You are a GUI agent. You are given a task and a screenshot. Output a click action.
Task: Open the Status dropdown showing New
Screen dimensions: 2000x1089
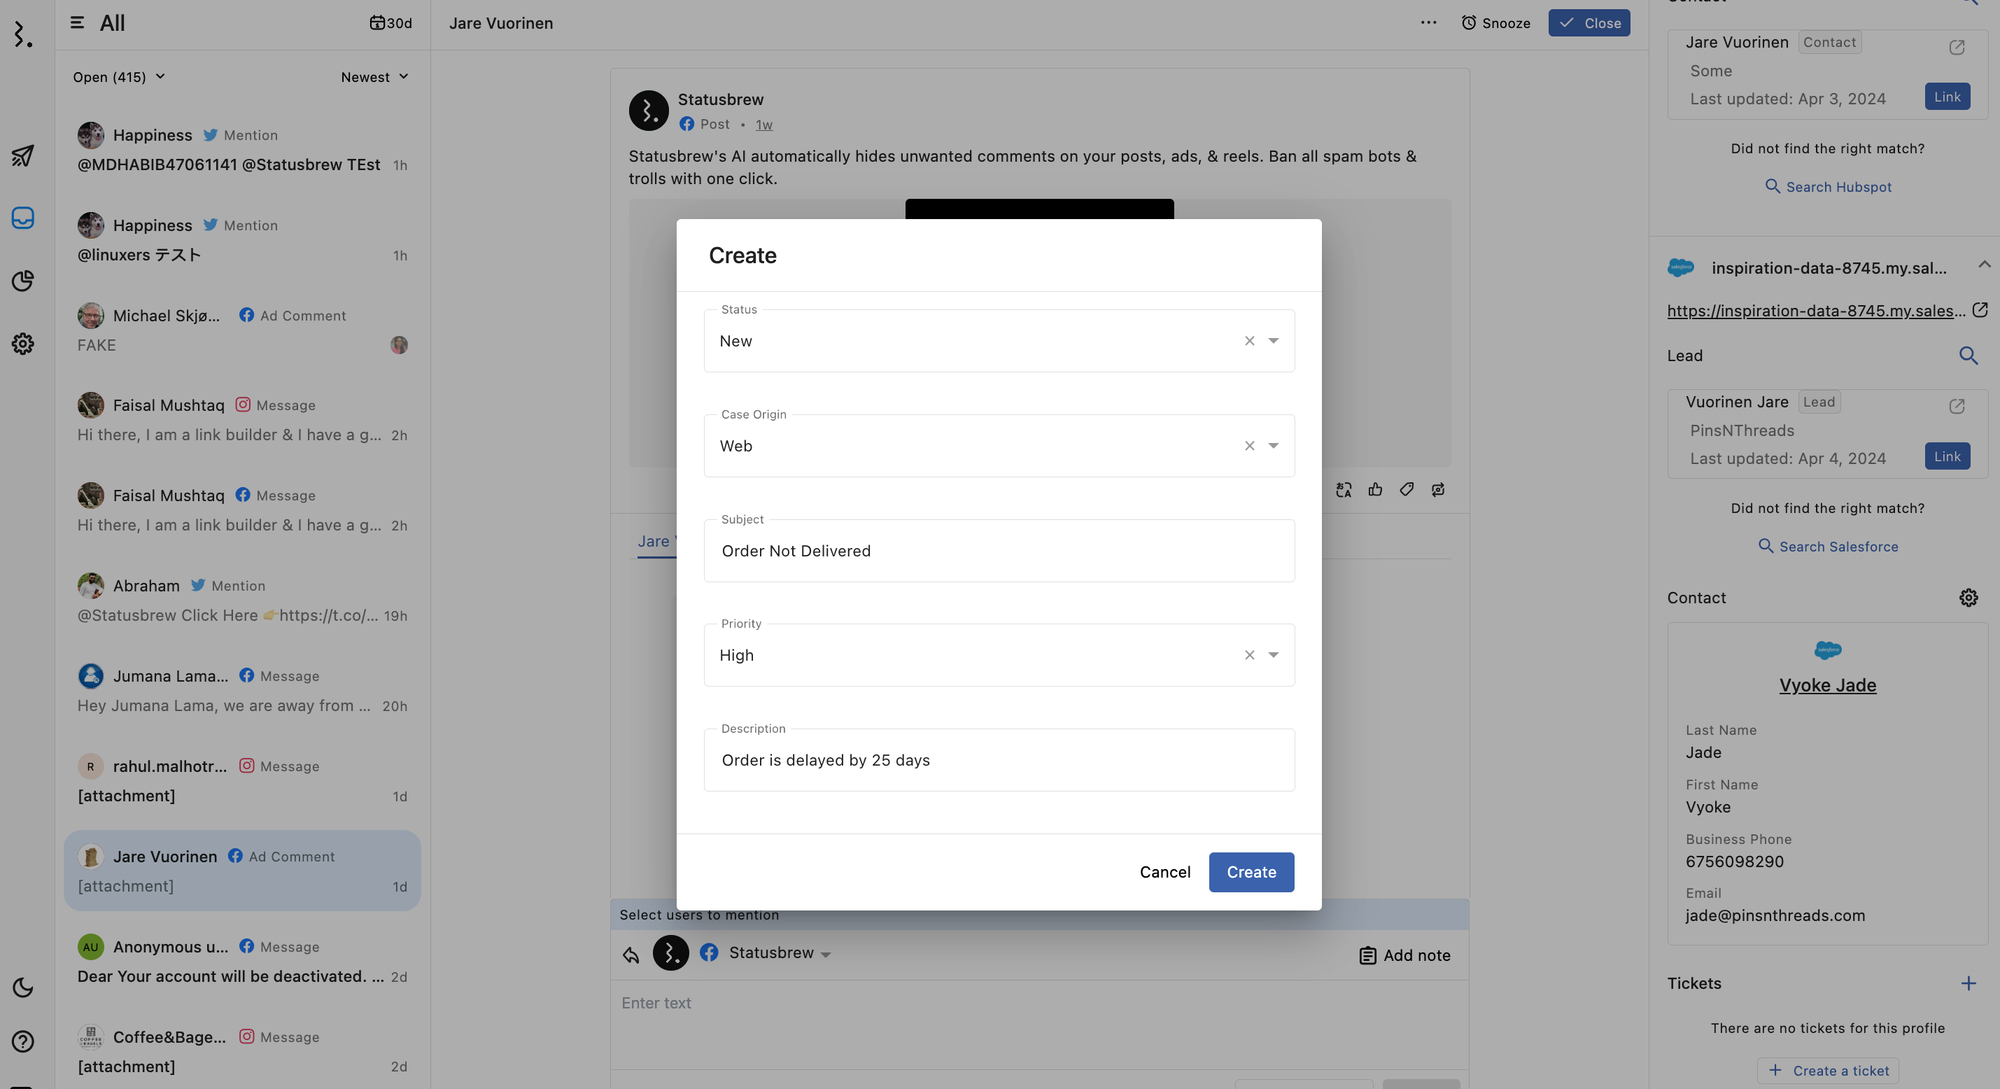click(x=1273, y=340)
